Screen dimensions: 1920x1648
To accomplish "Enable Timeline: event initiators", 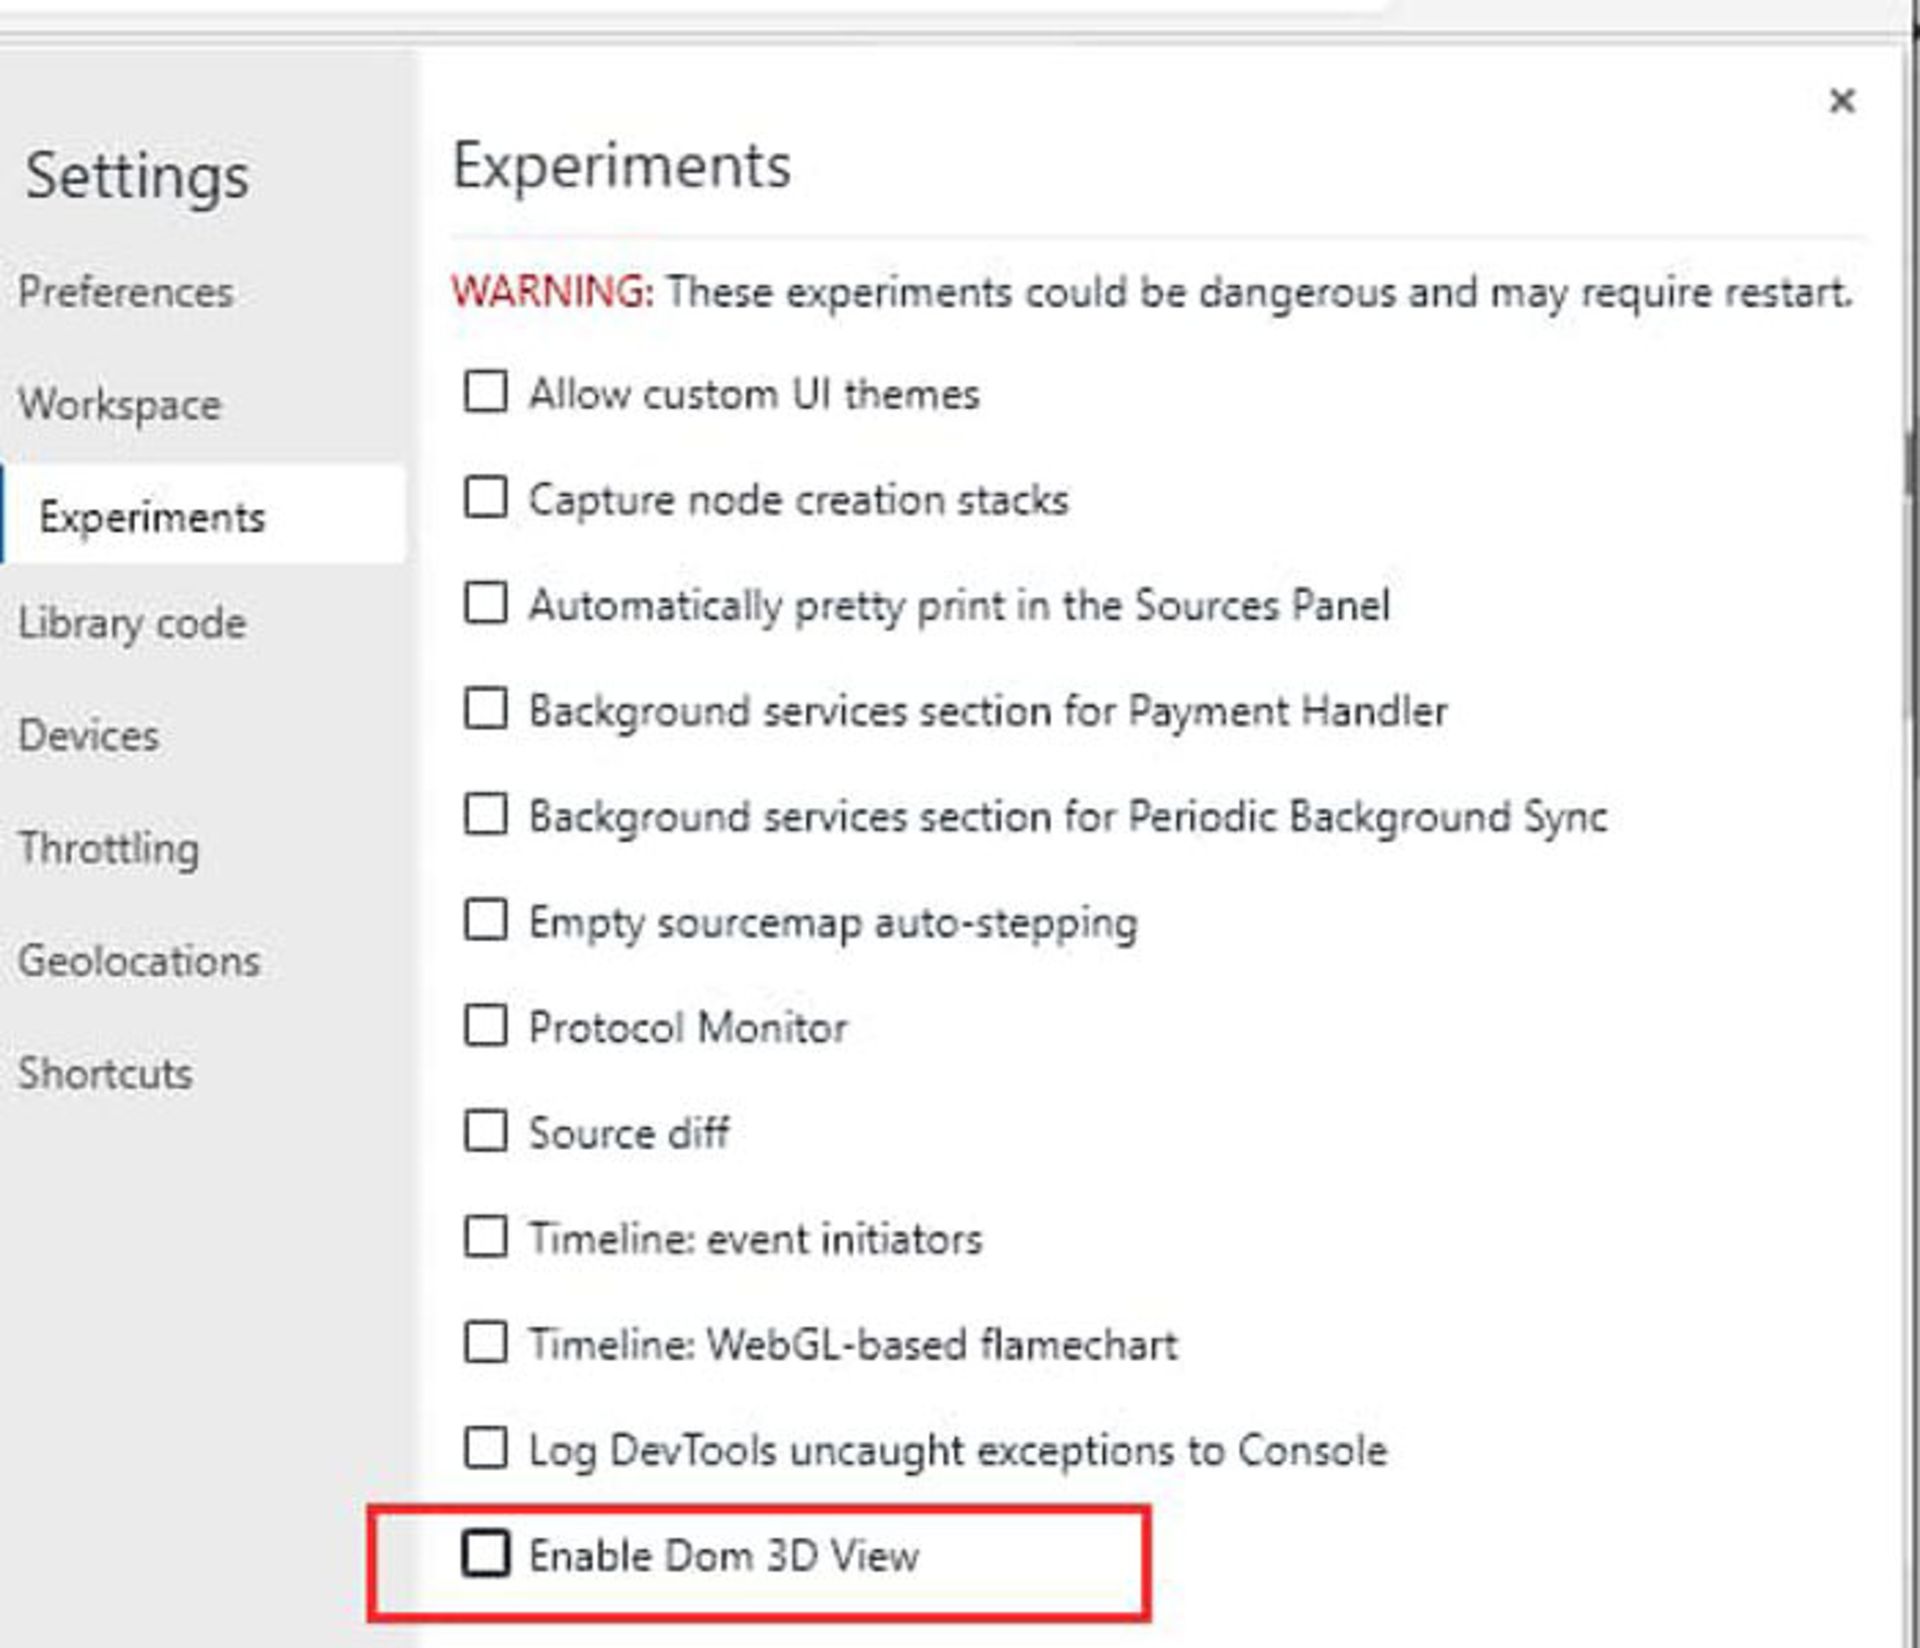I will [x=486, y=1237].
